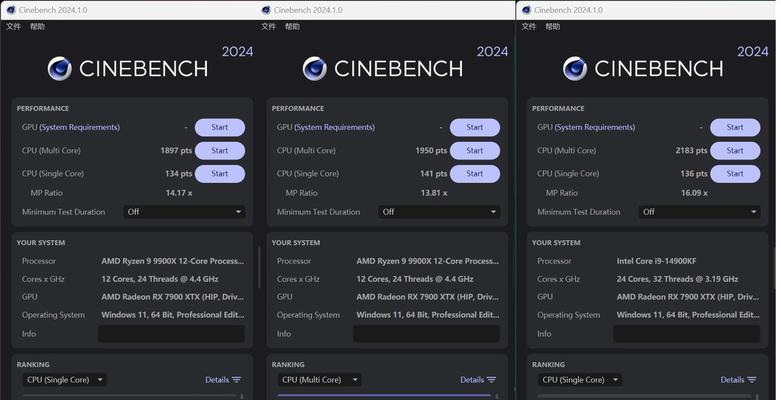
Task: Click Cinebench sphere logo in right window
Action: tap(575, 69)
